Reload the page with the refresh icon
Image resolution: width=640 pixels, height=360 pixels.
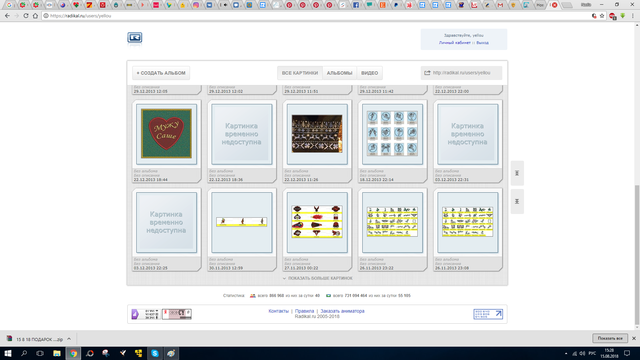[26, 16]
